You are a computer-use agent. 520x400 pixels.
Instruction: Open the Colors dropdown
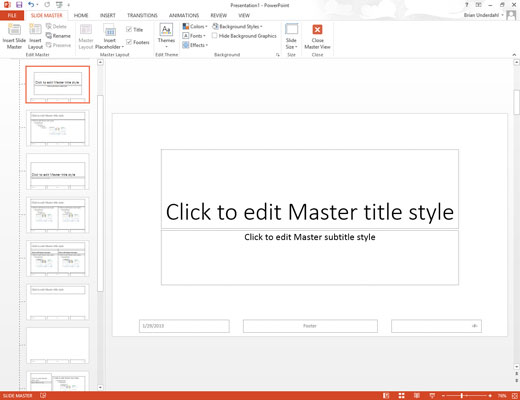(x=195, y=26)
